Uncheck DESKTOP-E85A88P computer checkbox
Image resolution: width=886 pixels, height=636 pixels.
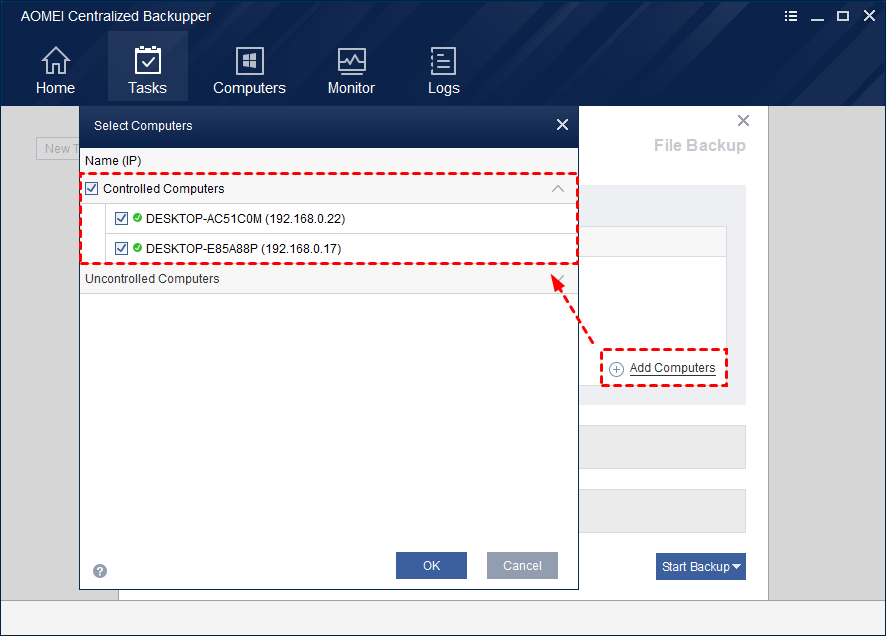tap(121, 249)
